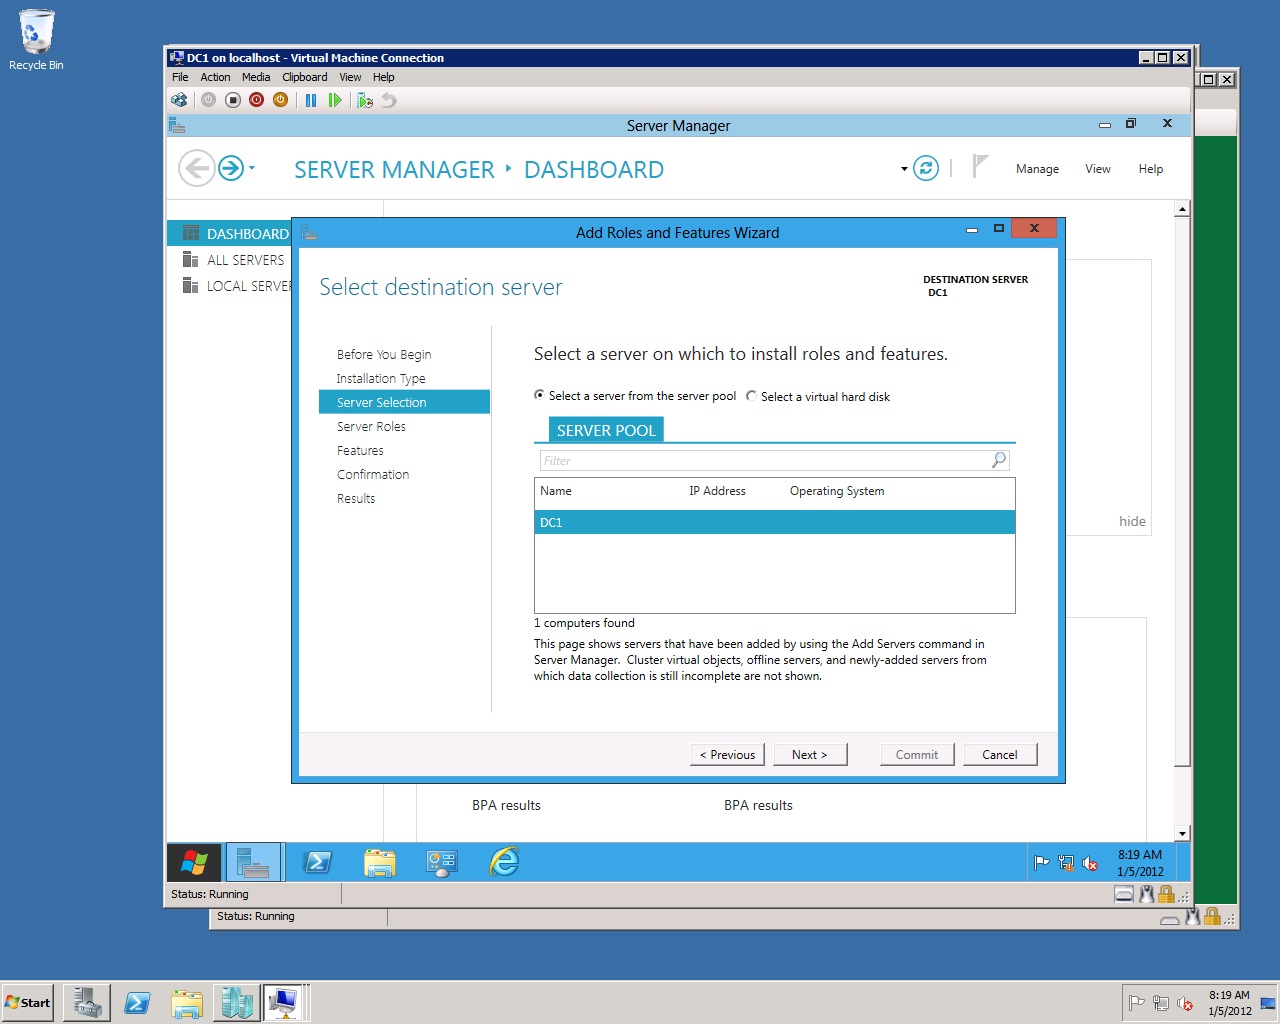
Task: Click the Server Roles wizard step
Action: coord(371,426)
